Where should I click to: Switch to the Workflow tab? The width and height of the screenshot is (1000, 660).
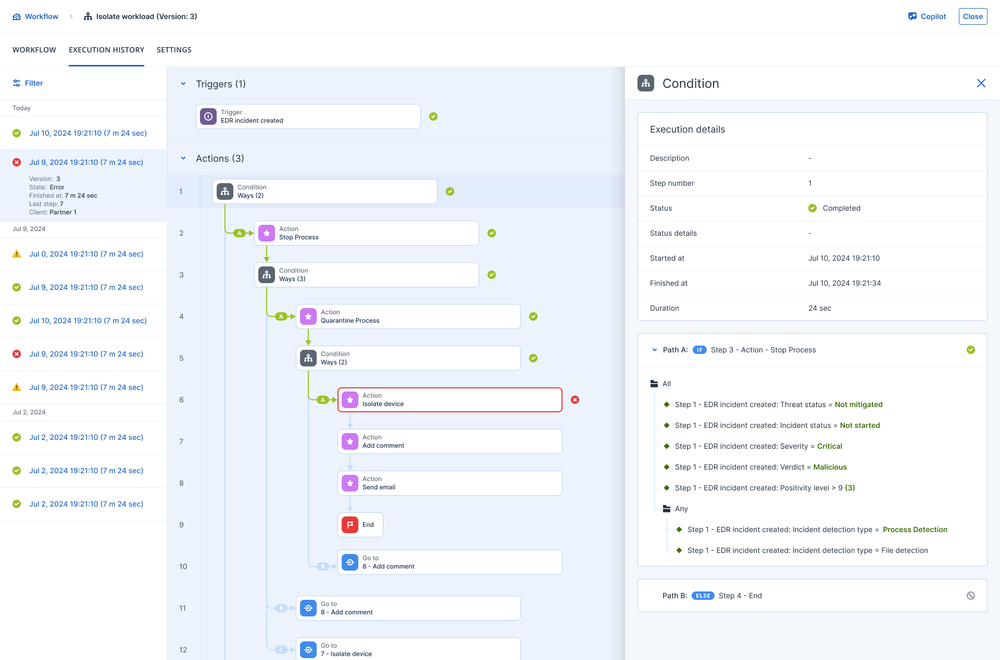pyautogui.click(x=34, y=50)
